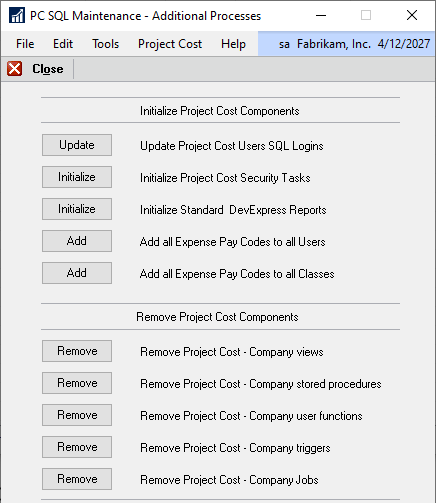The height and width of the screenshot is (503, 436).
Task: Click Update for Project Cost Users SQL Logins
Action: click(x=77, y=145)
